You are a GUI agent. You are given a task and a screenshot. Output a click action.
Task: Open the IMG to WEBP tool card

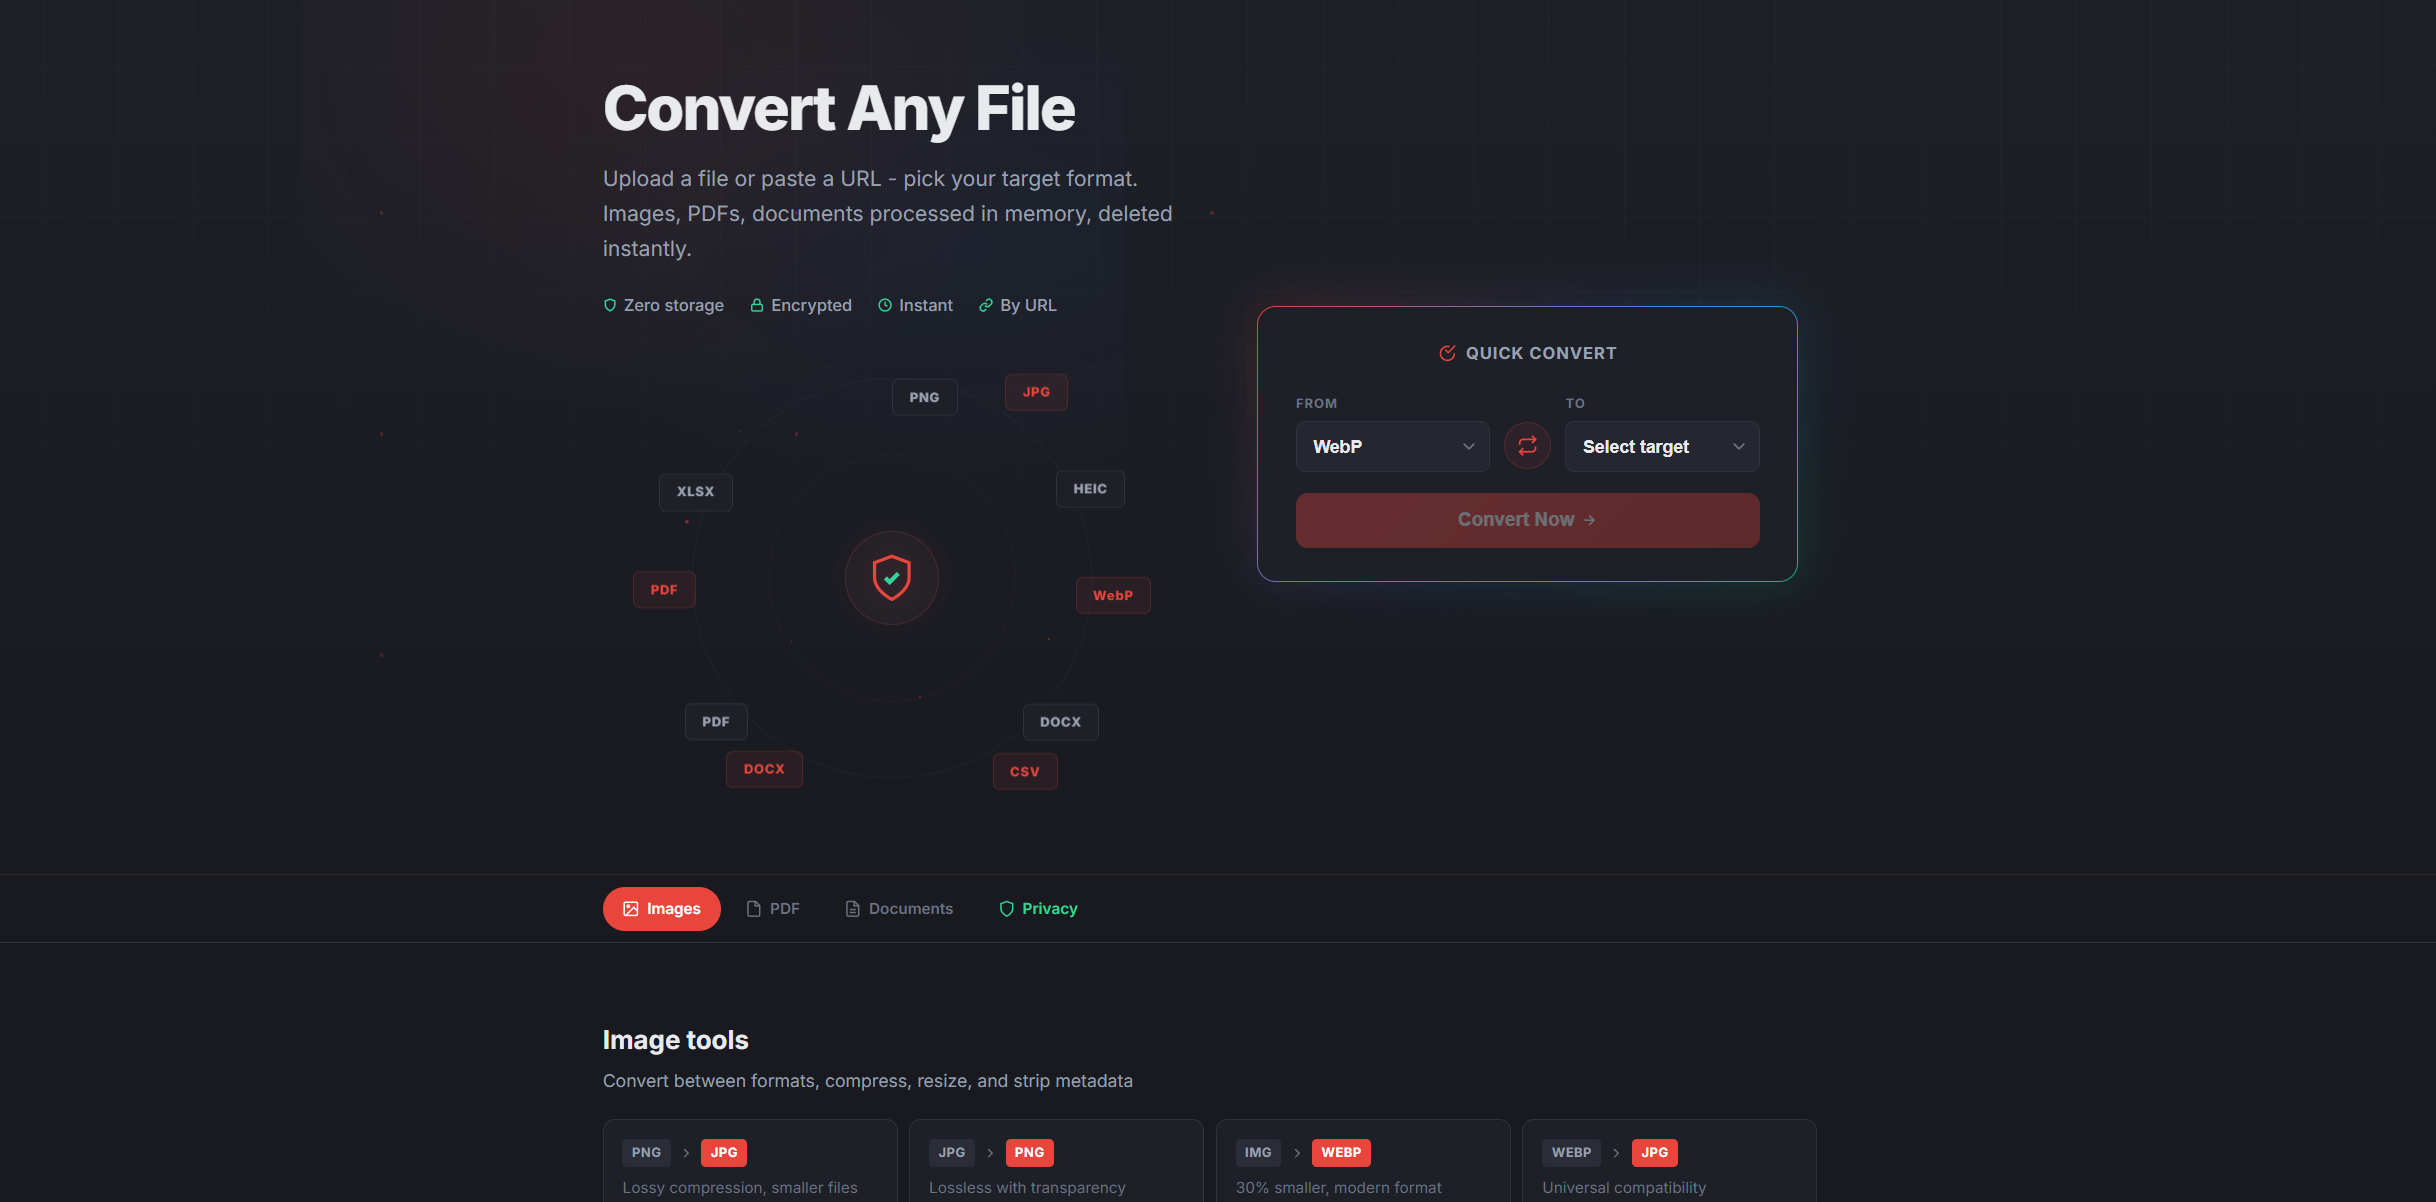[x=1363, y=1161]
